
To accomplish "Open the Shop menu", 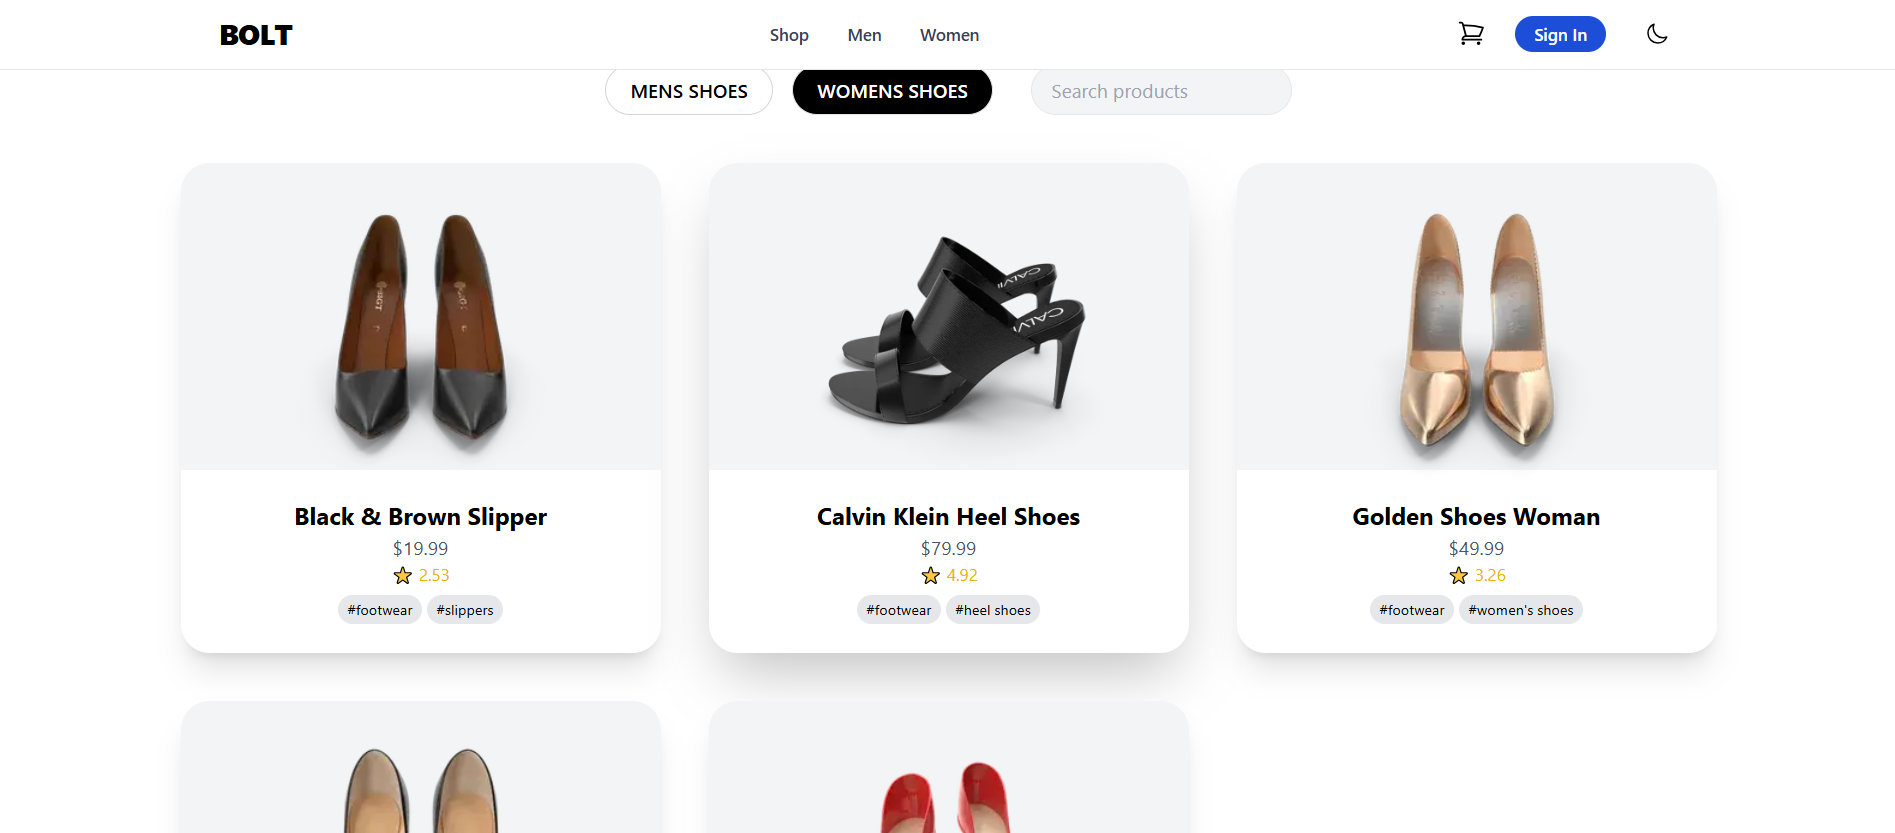I will tap(789, 35).
